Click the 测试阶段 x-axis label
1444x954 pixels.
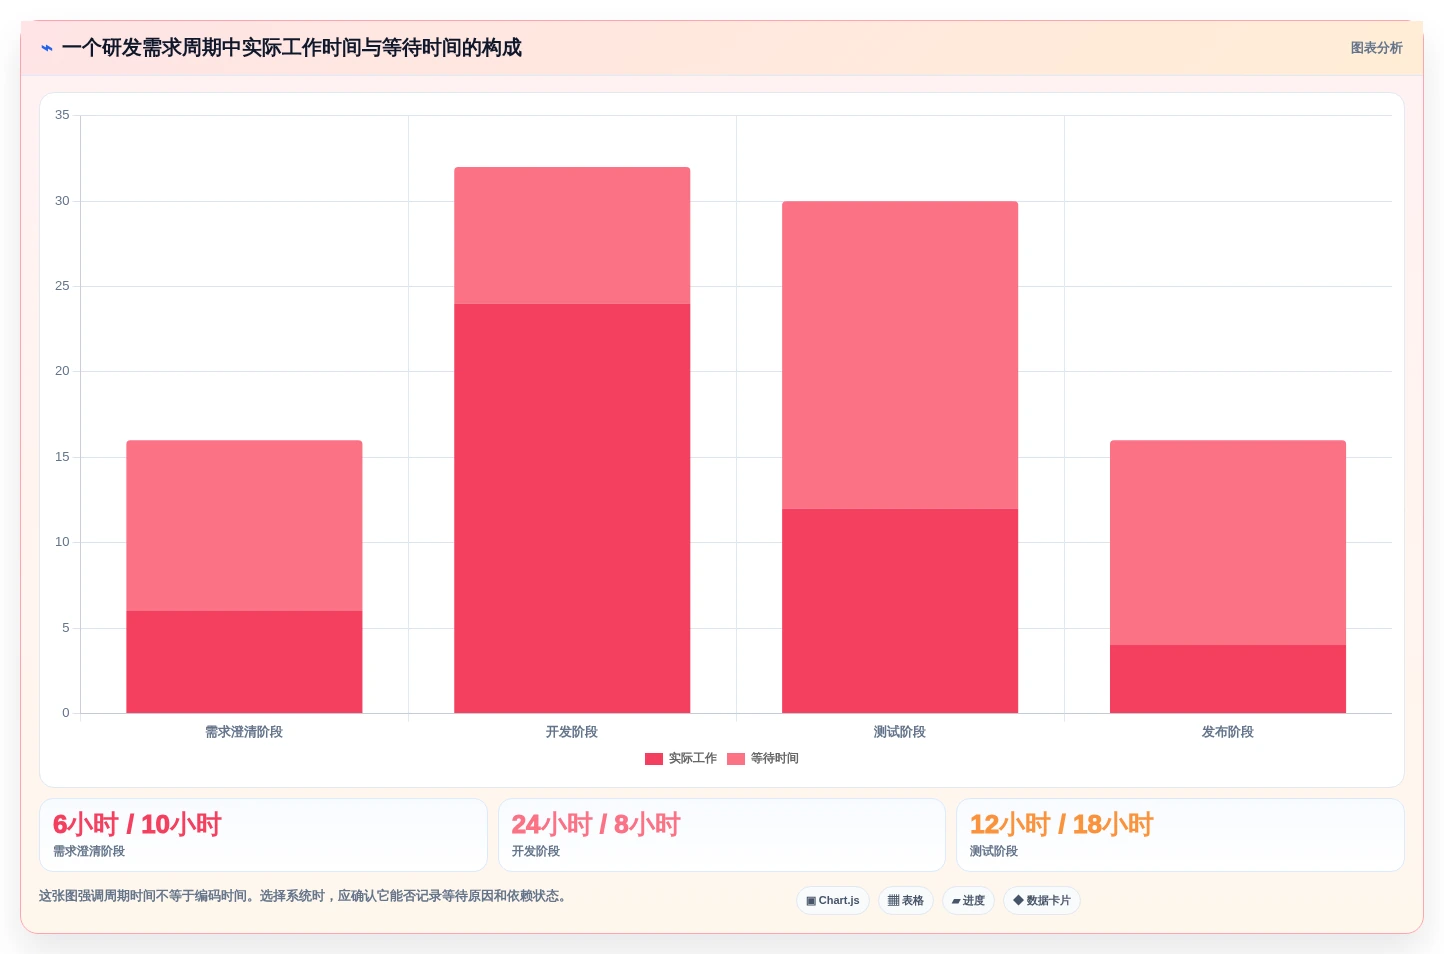[900, 732]
